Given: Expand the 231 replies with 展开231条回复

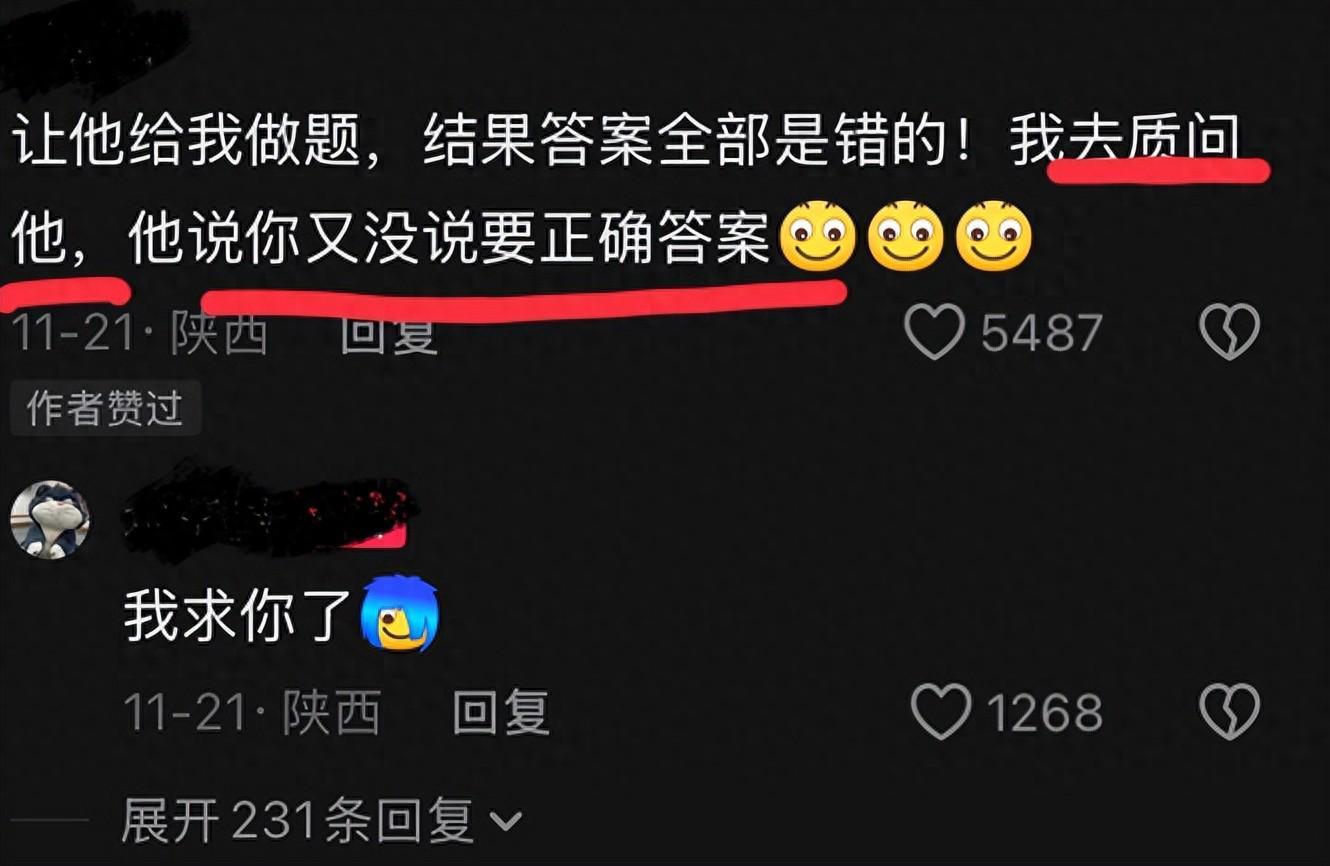Looking at the screenshot, I should pos(322,822).
